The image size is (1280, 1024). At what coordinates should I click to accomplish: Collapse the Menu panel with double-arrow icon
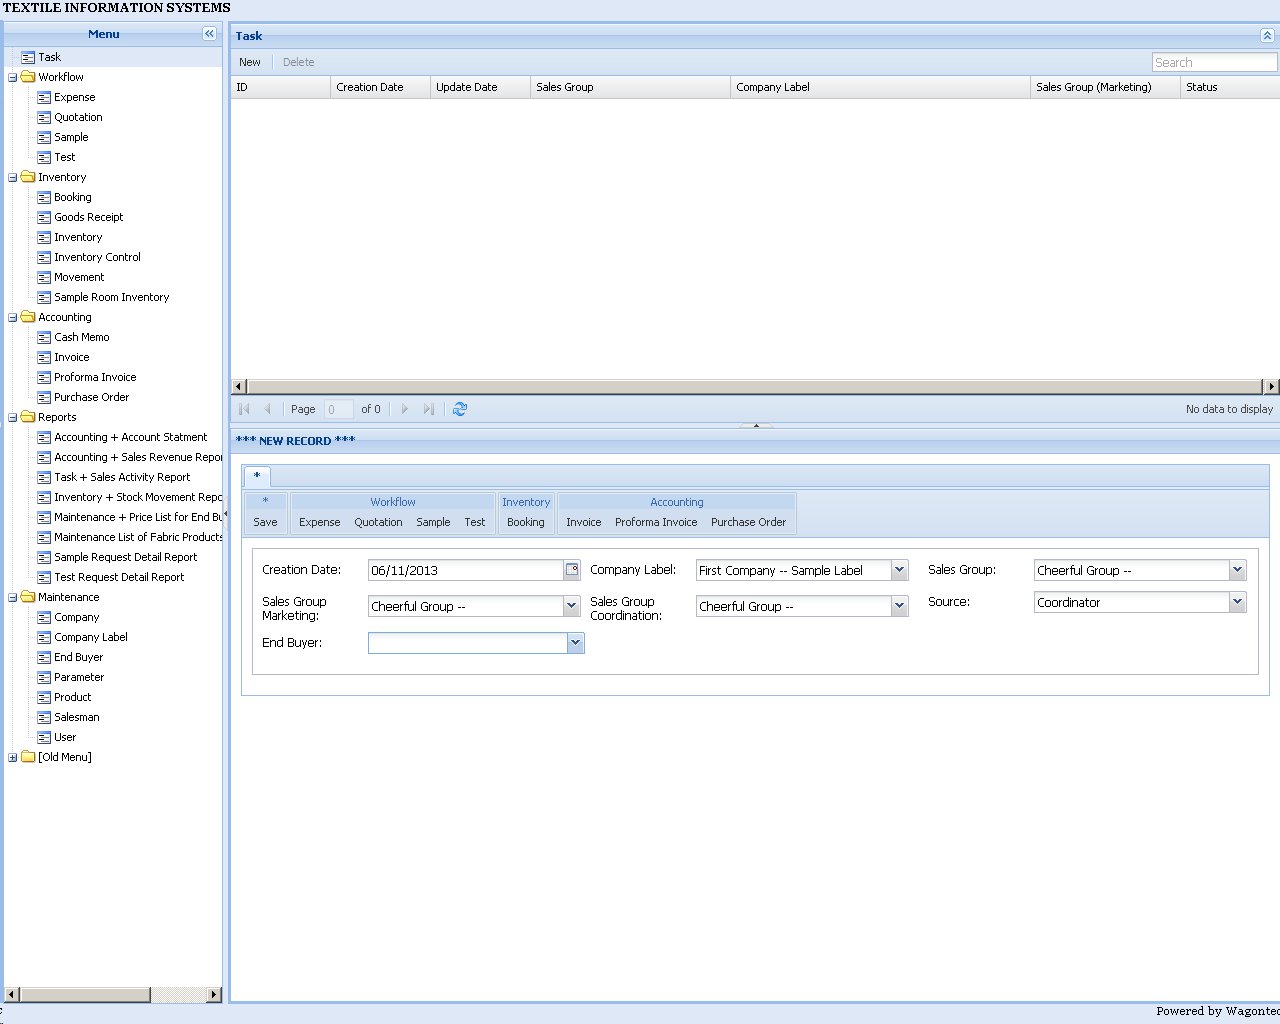[209, 34]
